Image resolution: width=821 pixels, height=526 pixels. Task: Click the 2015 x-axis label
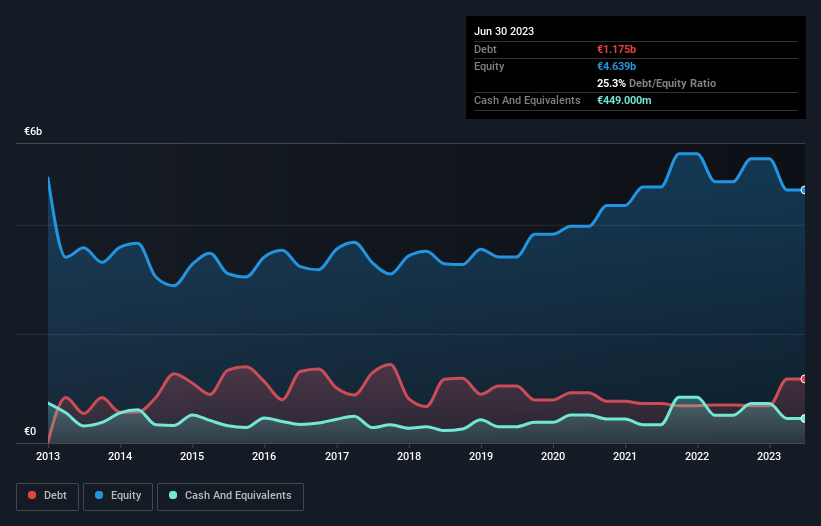coord(192,456)
